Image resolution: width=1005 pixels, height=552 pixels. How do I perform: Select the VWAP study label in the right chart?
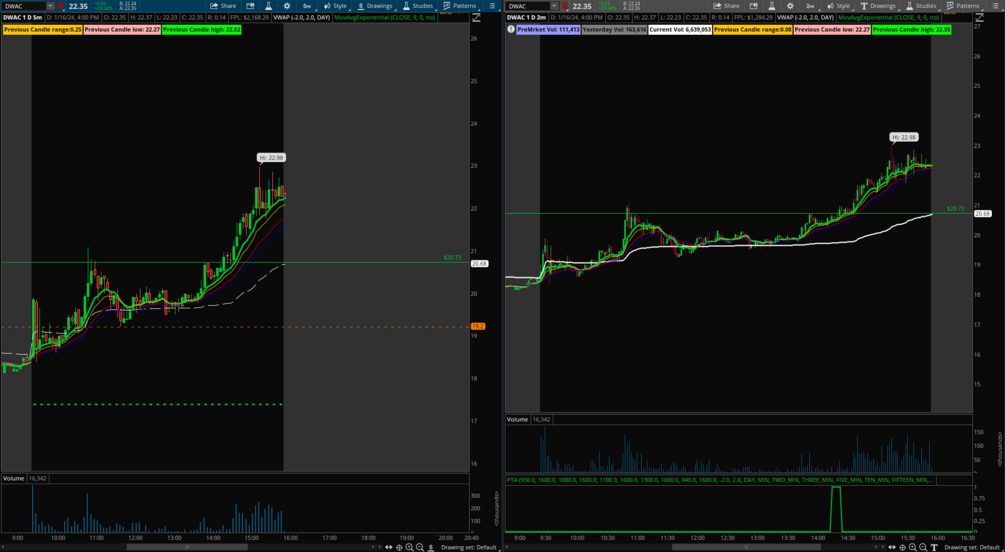pos(805,17)
